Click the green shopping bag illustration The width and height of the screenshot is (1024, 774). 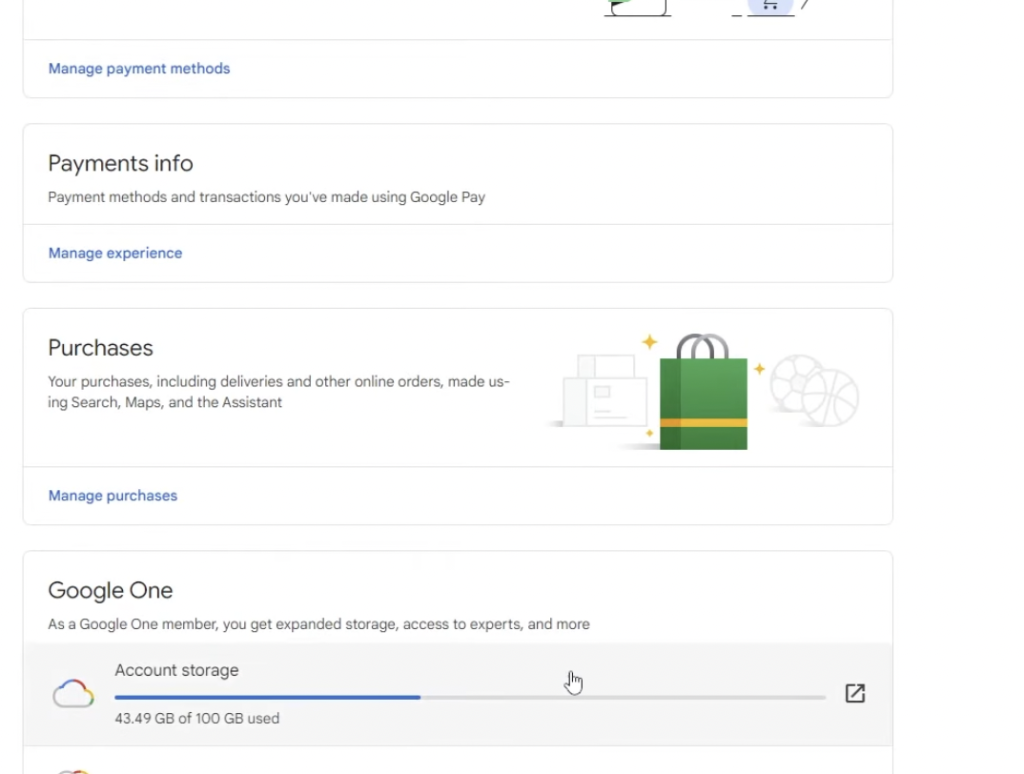(x=703, y=400)
